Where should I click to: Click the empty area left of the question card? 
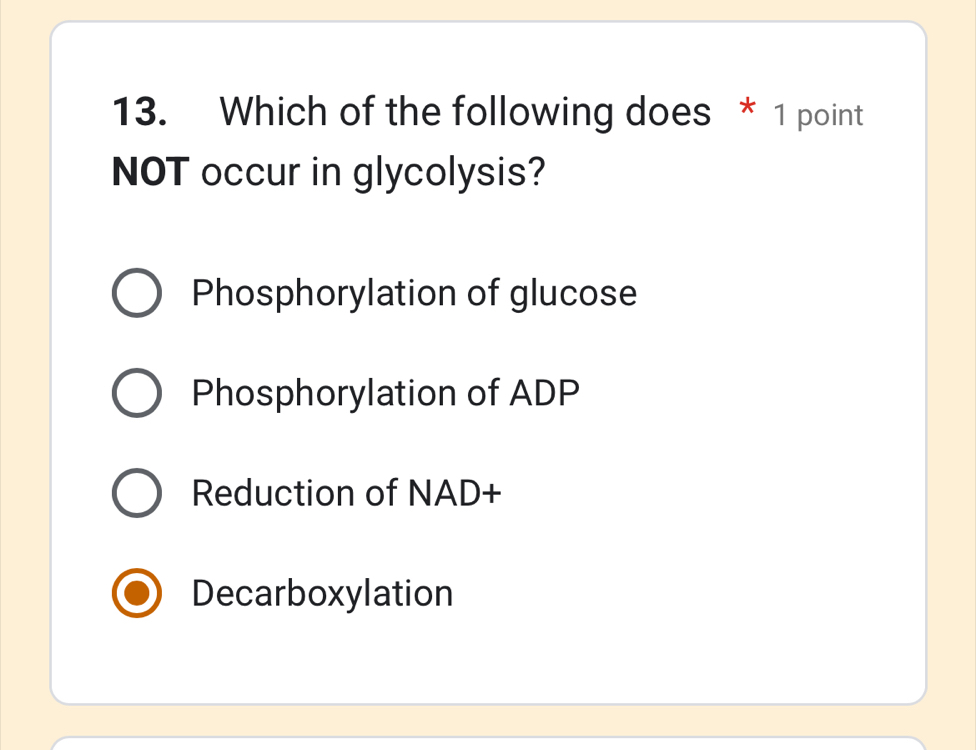24,375
